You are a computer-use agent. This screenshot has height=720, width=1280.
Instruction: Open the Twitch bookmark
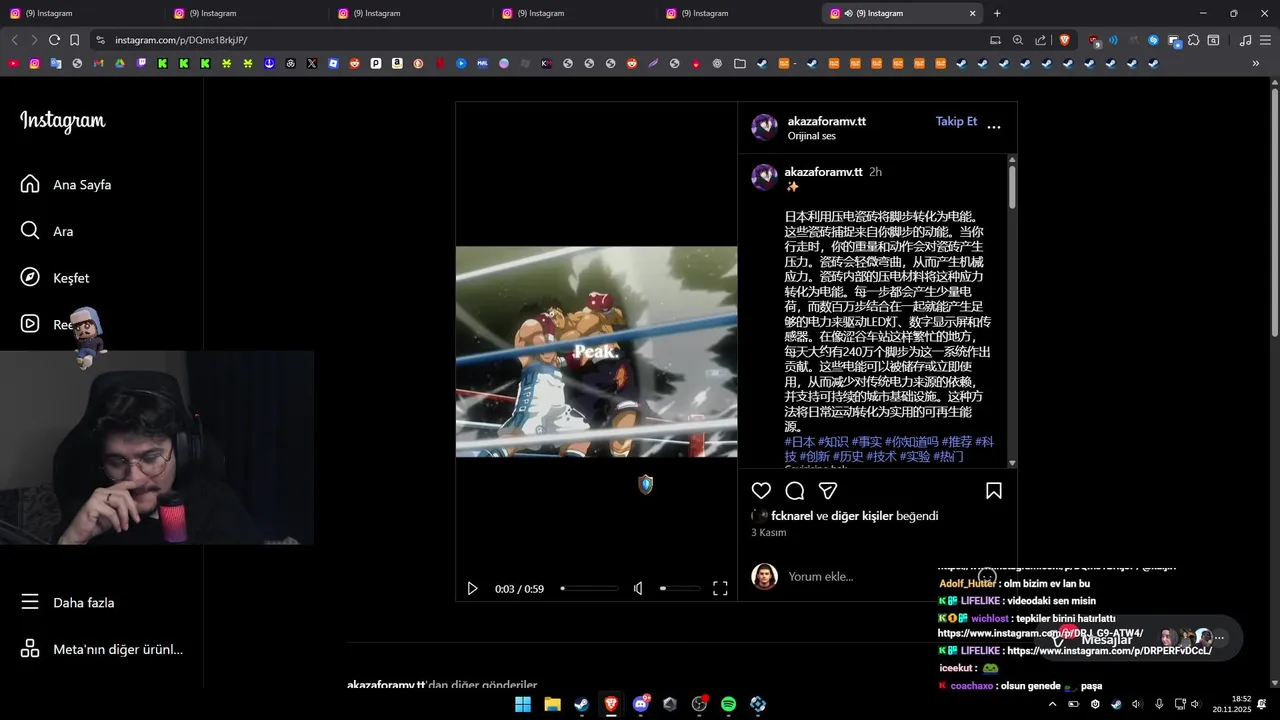pyautogui.click(x=141, y=63)
